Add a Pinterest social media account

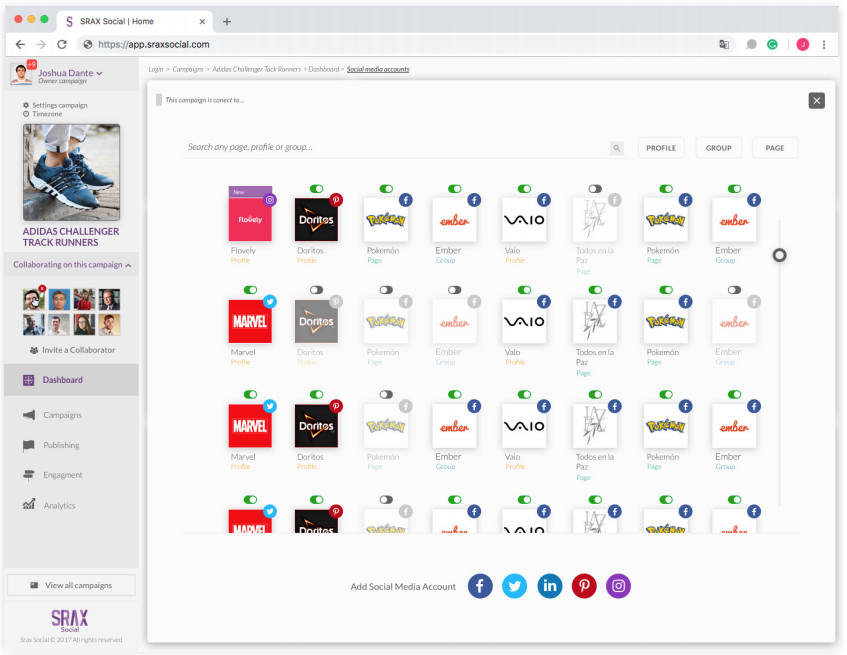click(584, 586)
